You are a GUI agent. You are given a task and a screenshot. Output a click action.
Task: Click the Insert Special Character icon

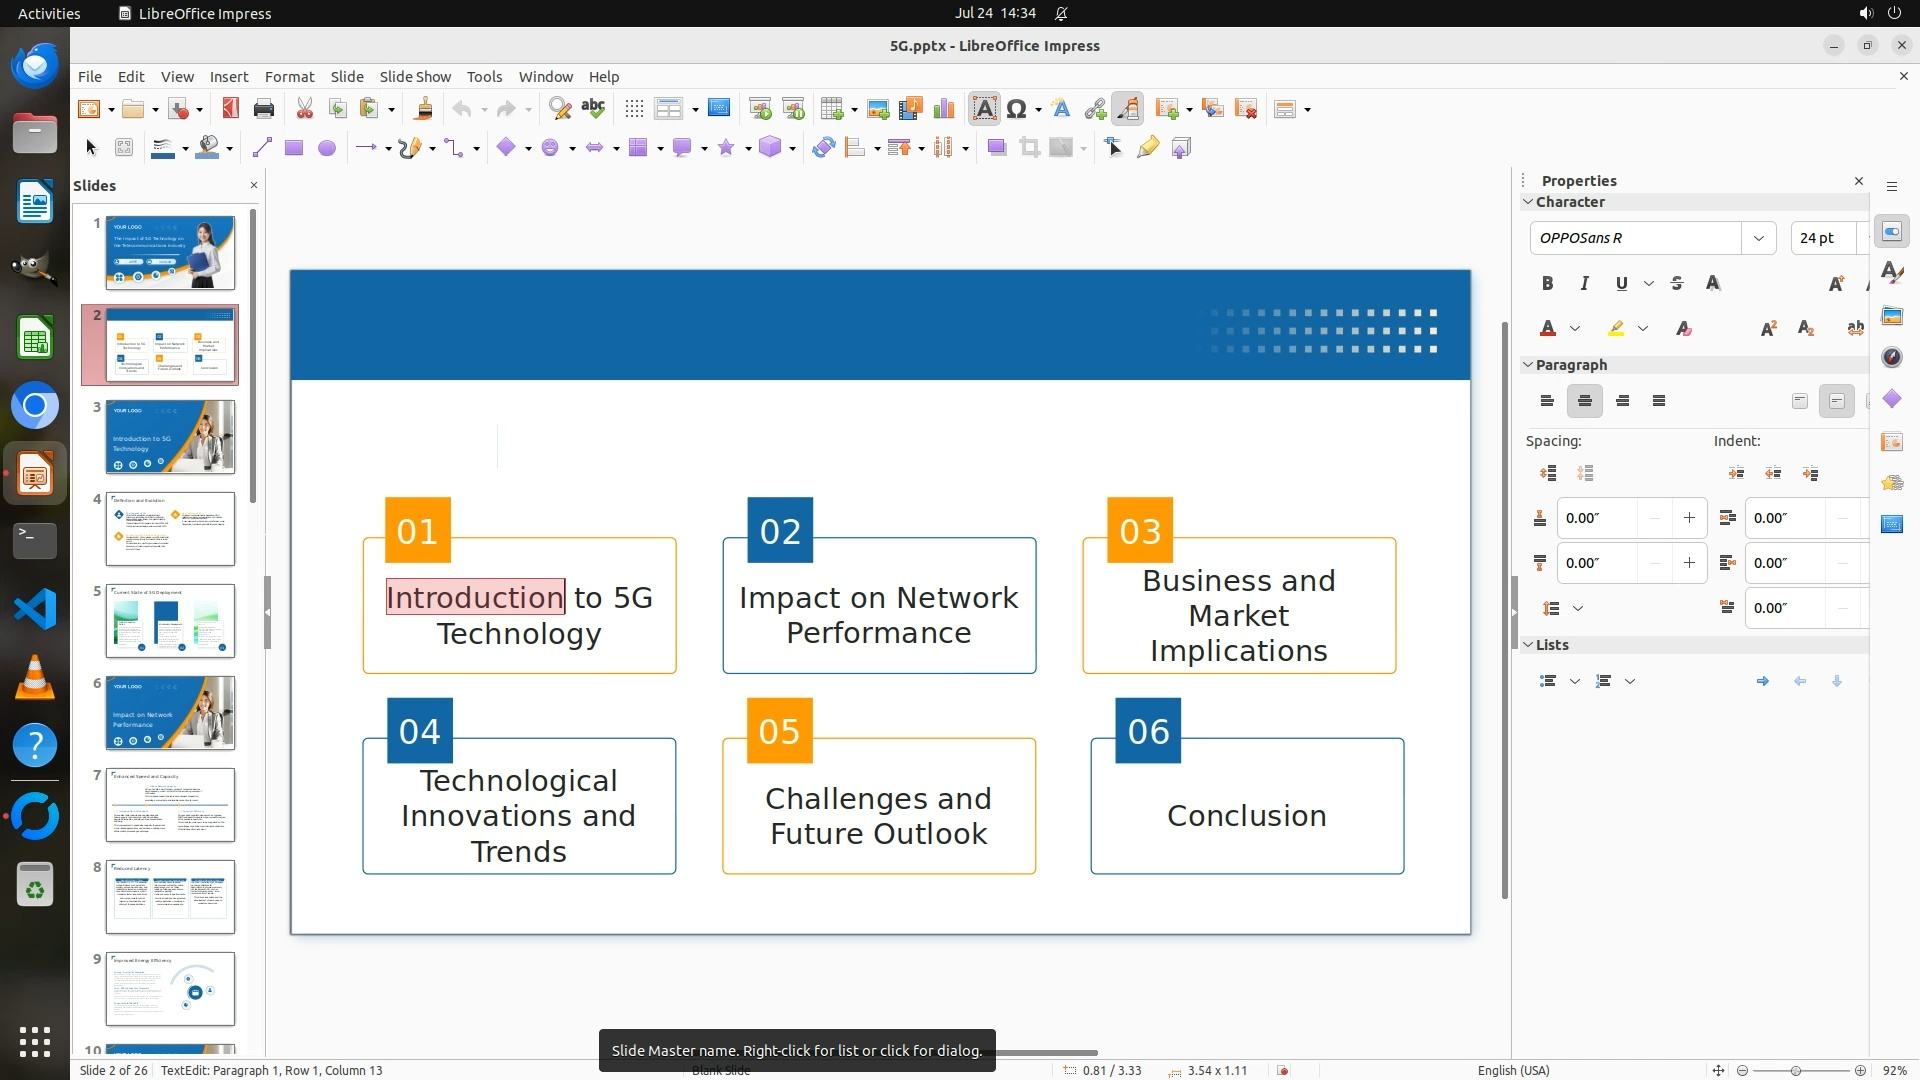coord(1016,109)
